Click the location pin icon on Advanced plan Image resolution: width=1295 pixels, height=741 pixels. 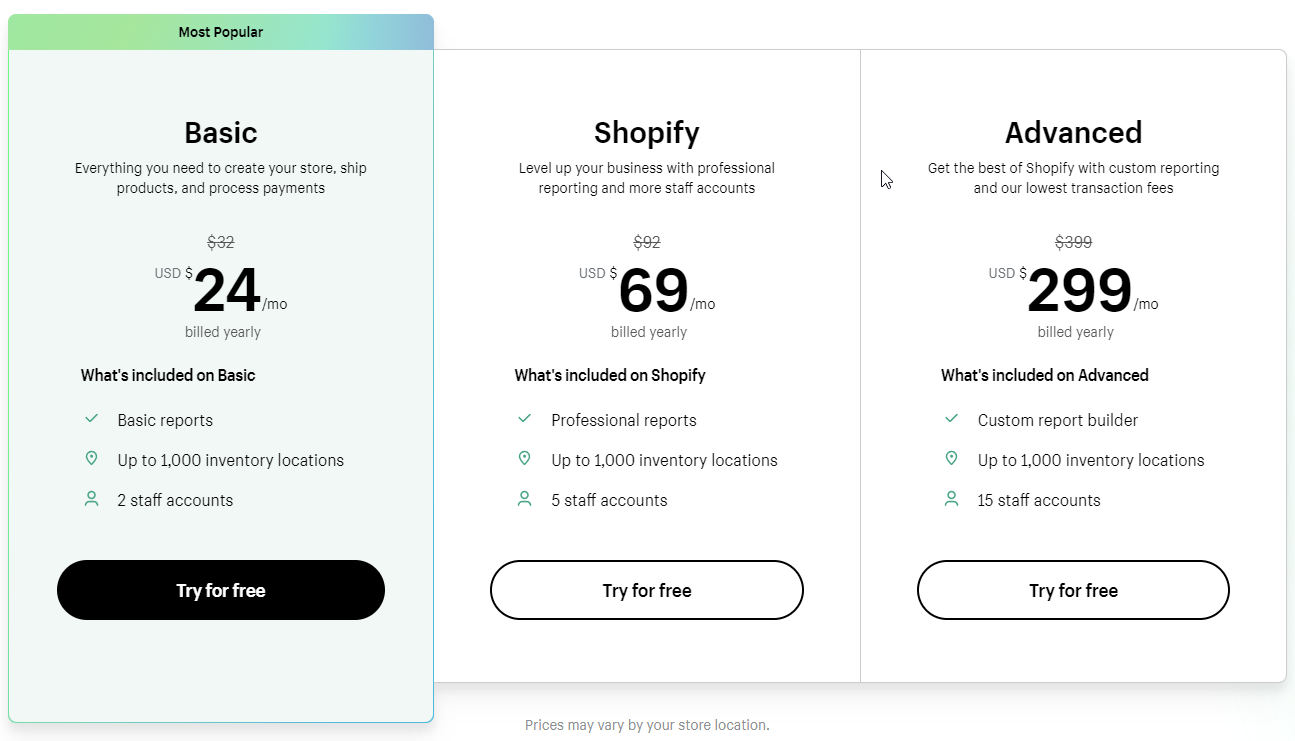[951, 457]
